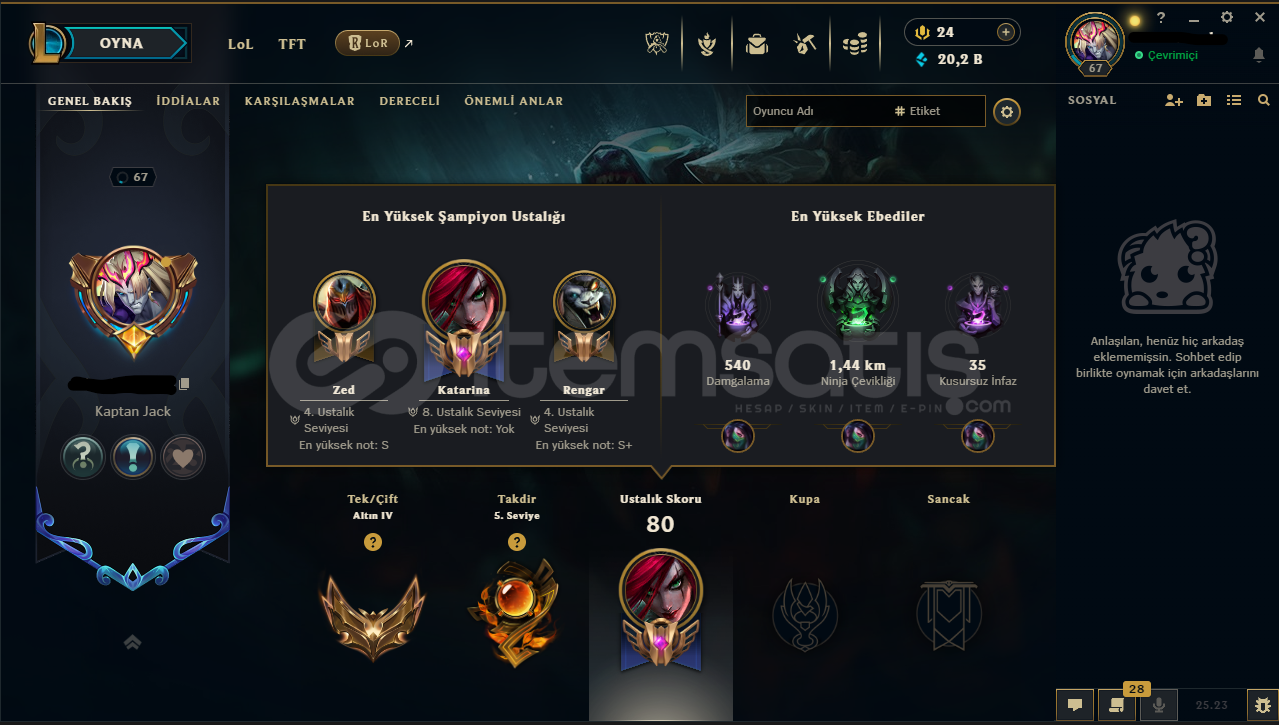Open the Store coins icon
This screenshot has width=1279, height=725.
click(854, 44)
